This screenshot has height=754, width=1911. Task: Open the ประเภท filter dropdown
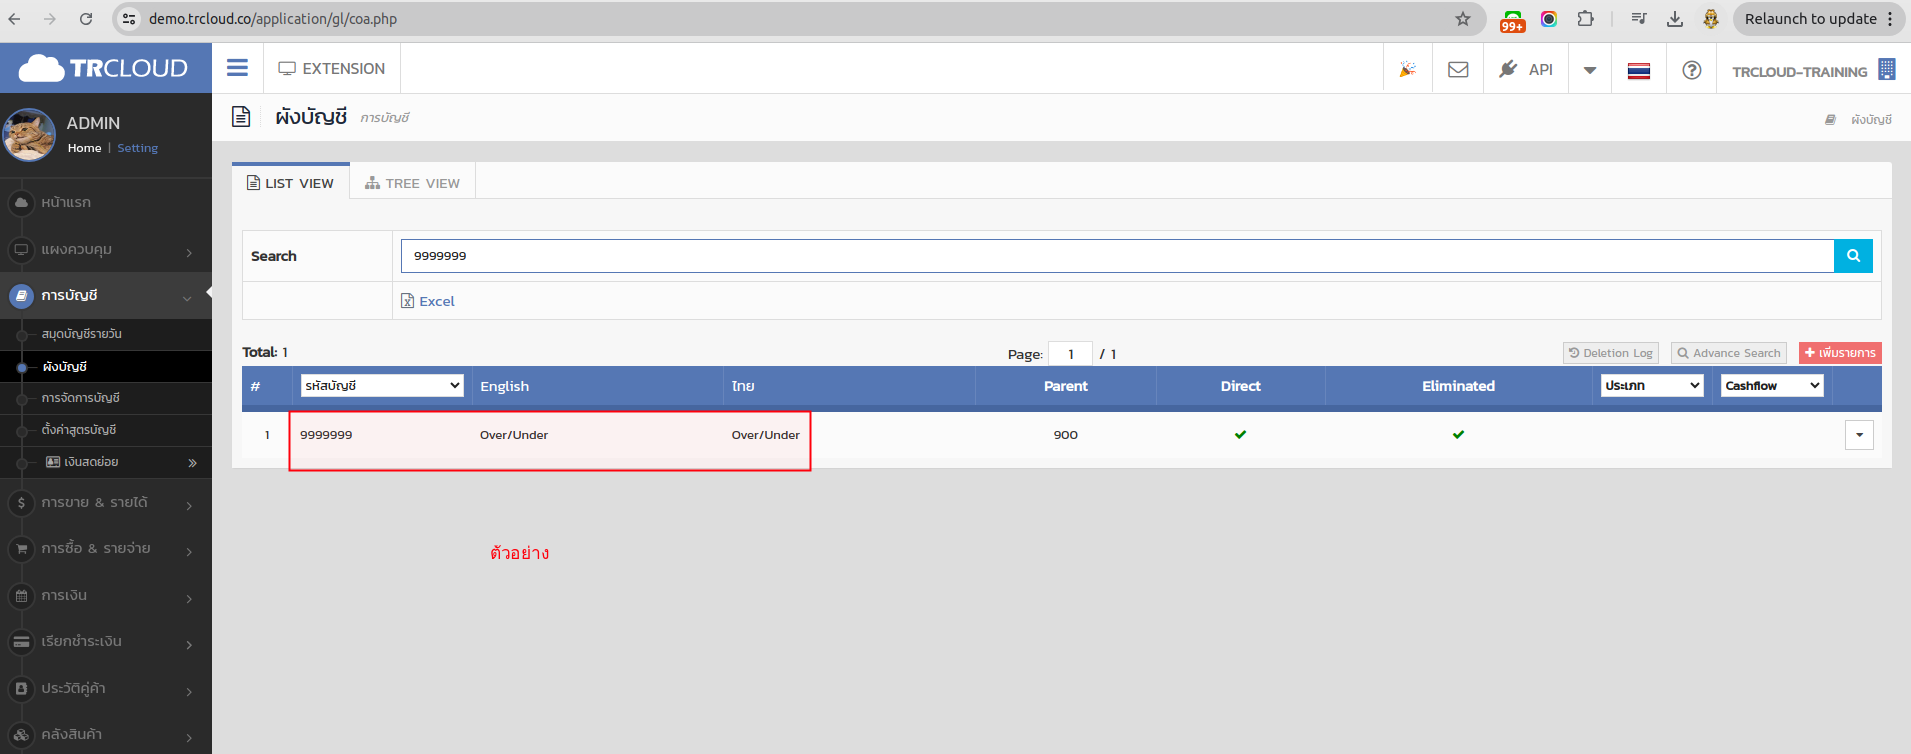1652,386
